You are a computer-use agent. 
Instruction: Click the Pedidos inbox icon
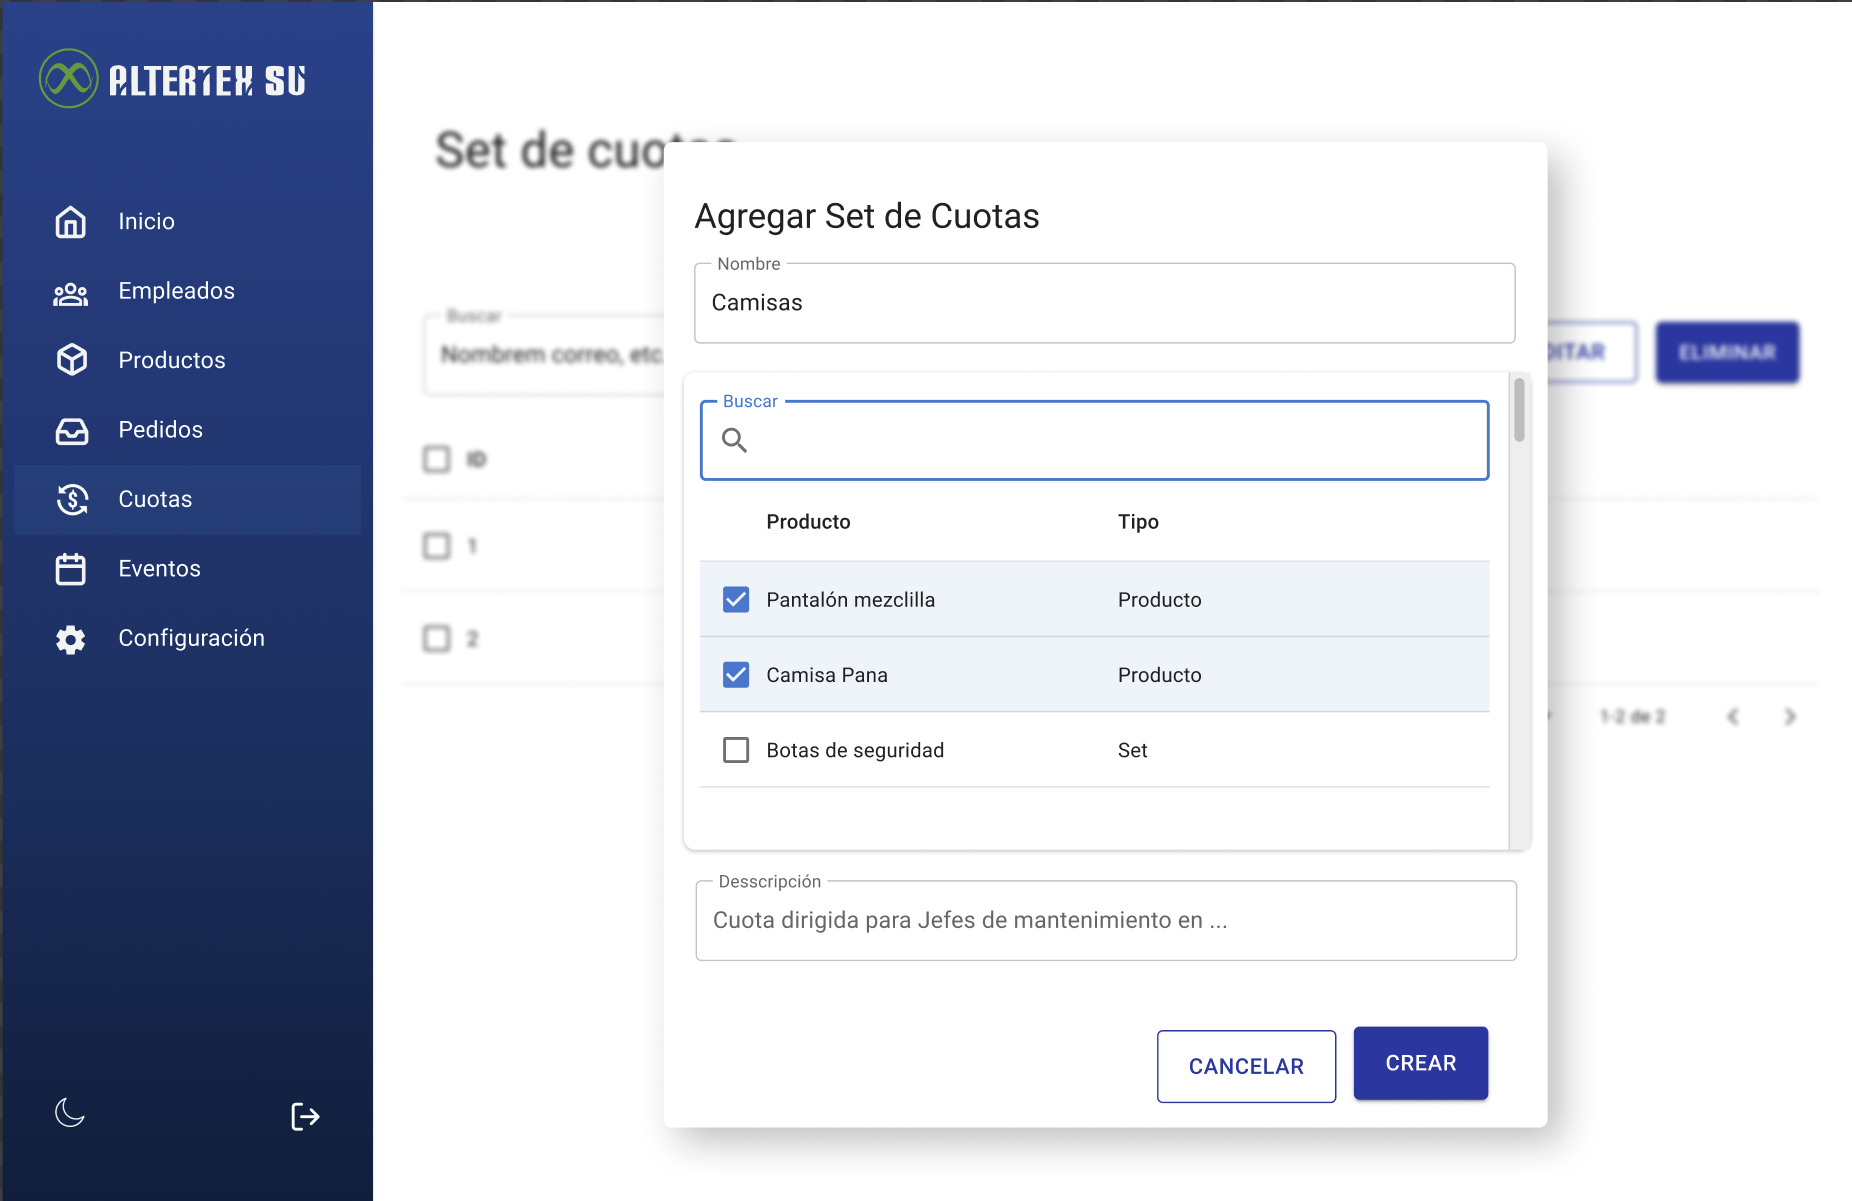71,430
